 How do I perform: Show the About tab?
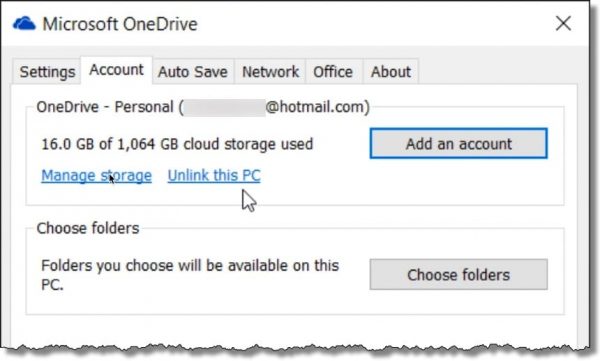391,72
